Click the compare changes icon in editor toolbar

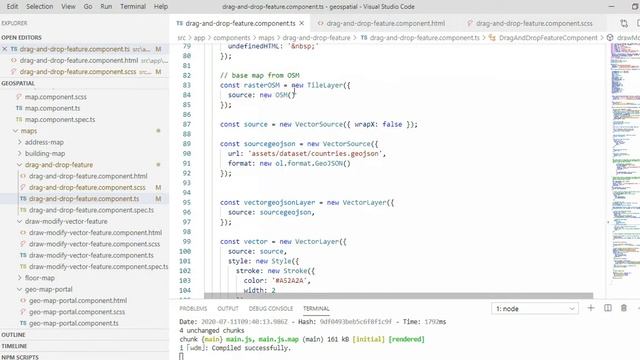(x=624, y=24)
